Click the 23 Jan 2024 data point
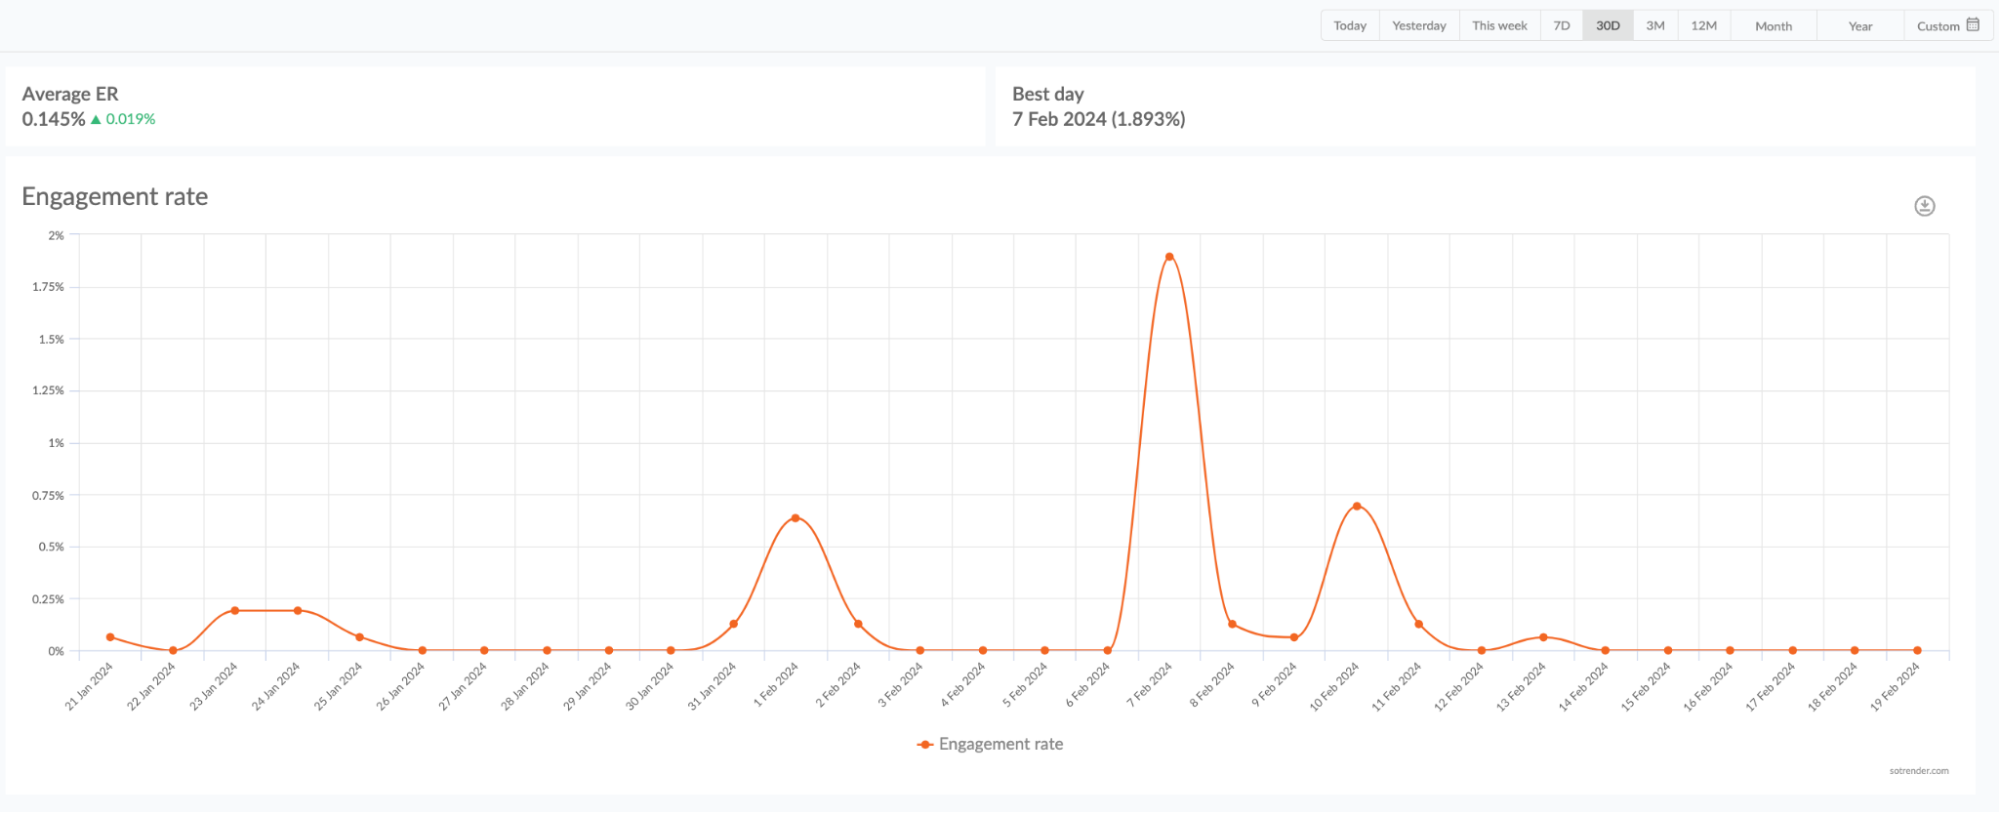 (x=235, y=610)
